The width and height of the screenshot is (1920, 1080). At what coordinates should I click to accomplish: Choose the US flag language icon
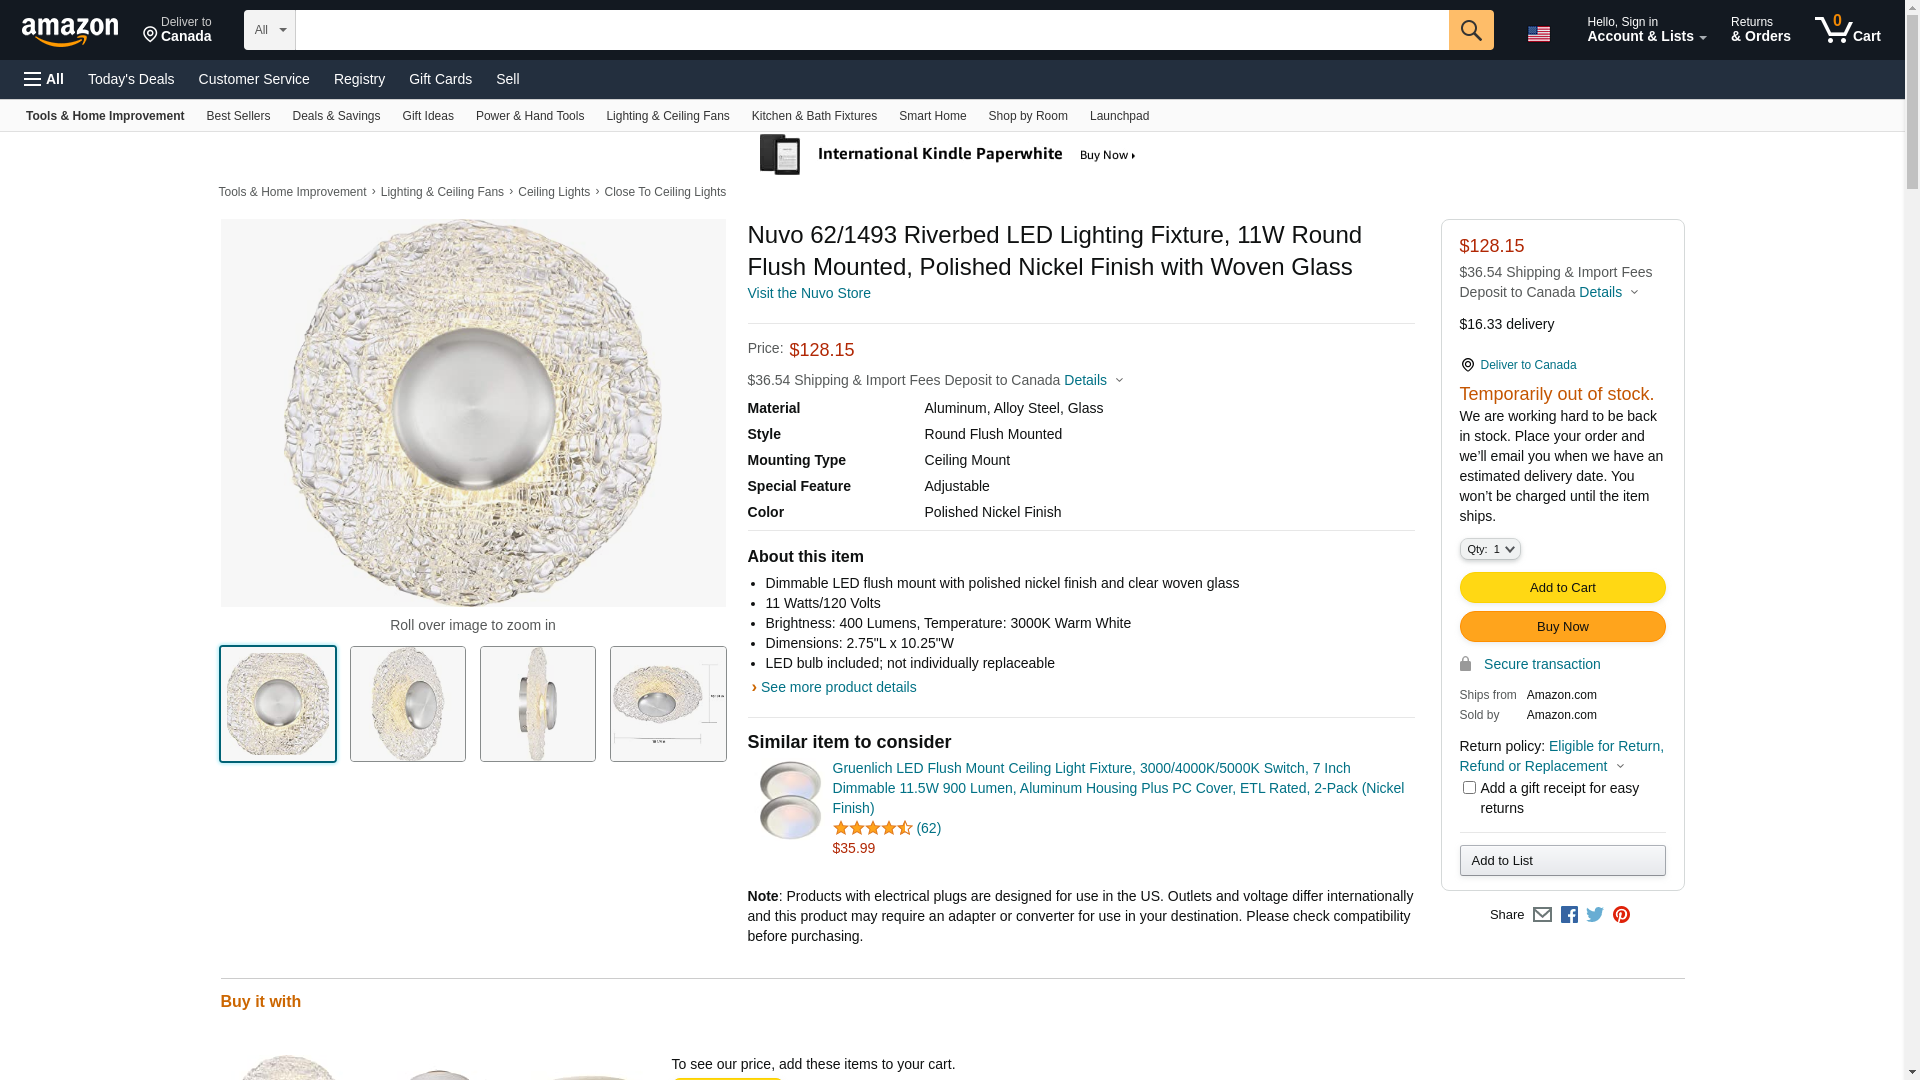click(x=1538, y=34)
